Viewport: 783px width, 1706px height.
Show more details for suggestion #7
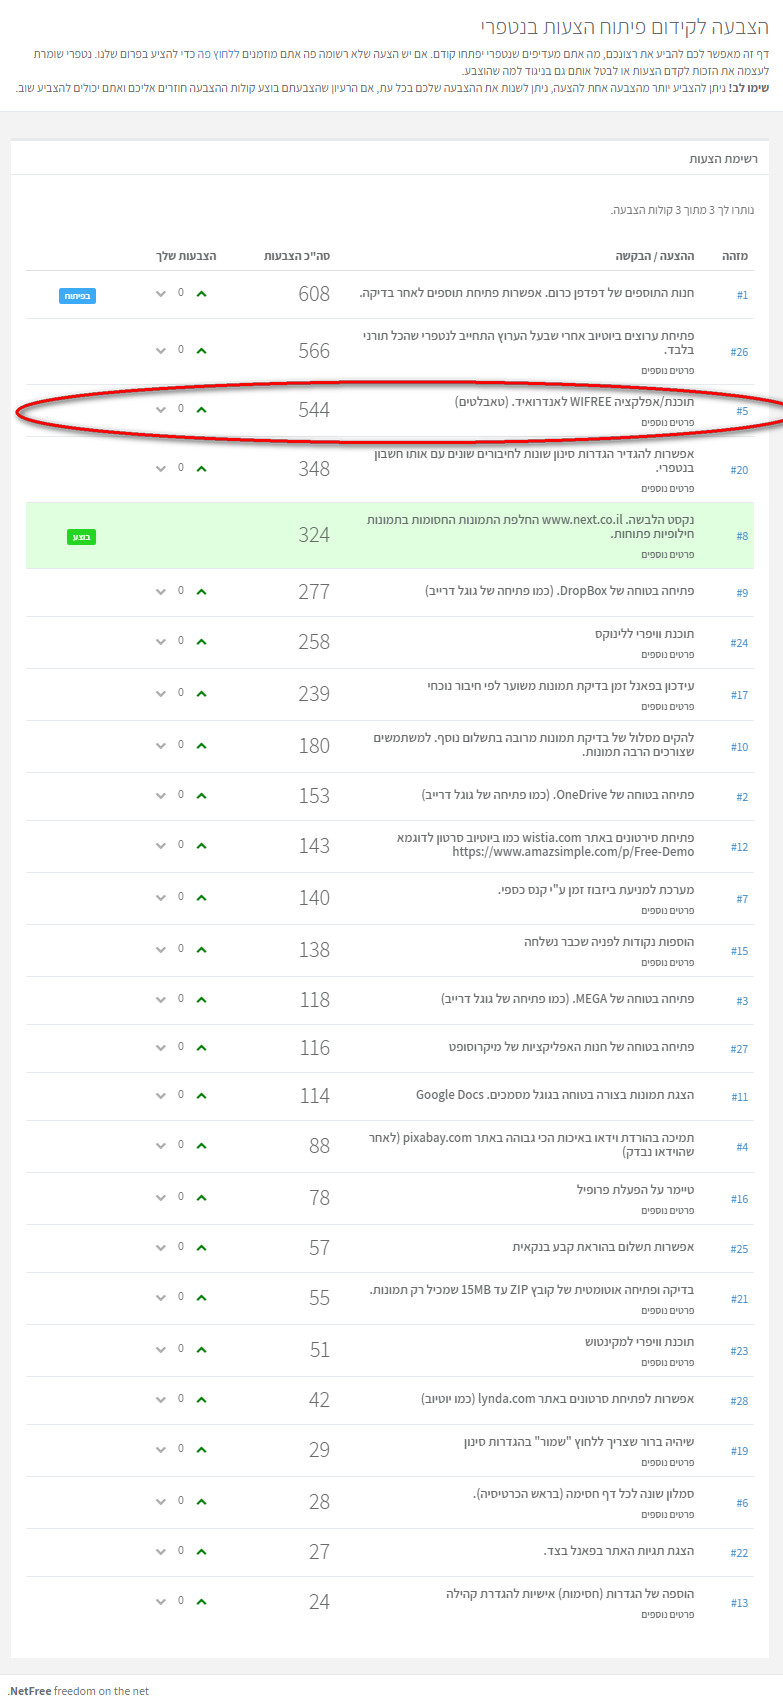667,910
